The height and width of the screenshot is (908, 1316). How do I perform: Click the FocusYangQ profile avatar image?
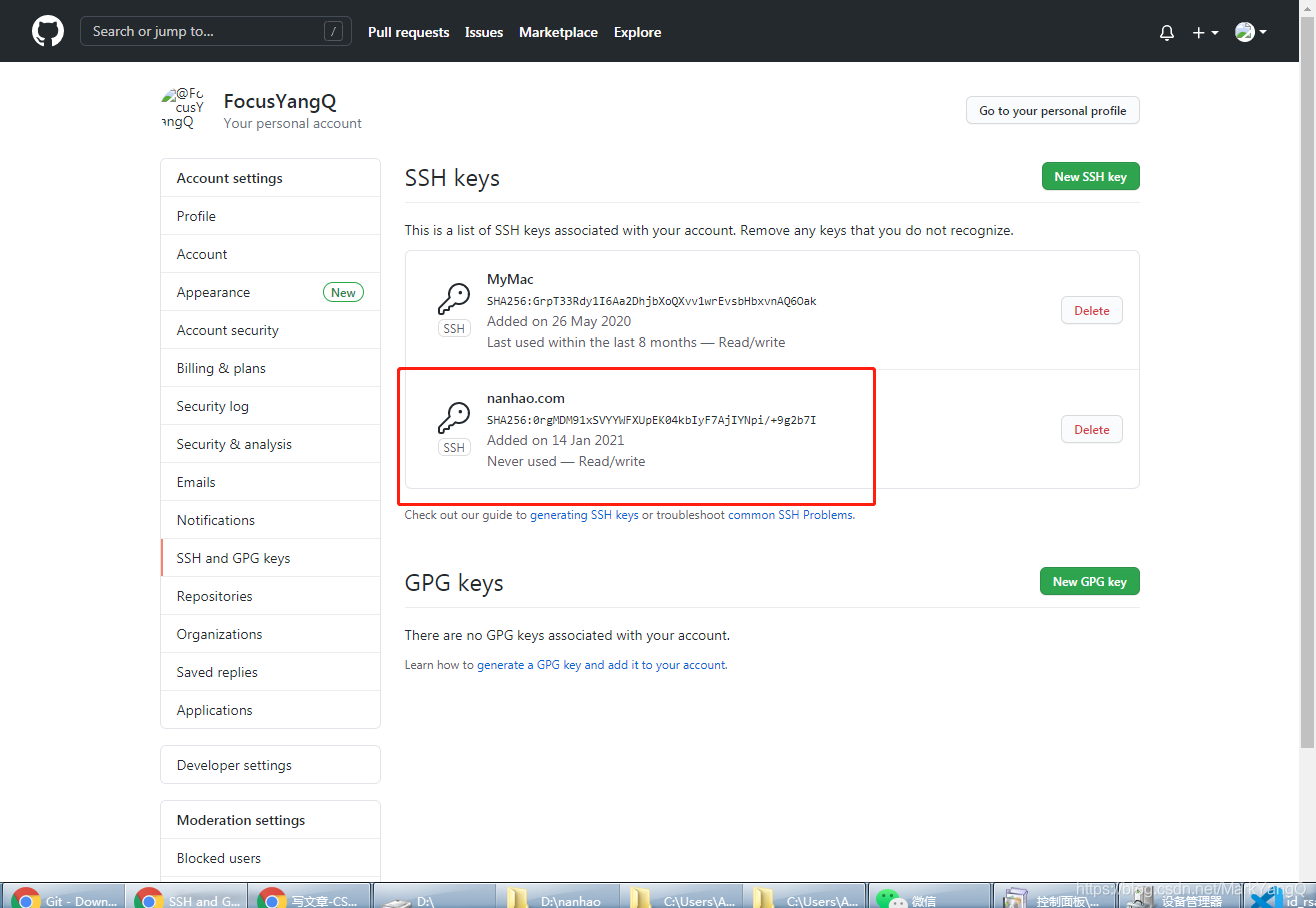click(184, 109)
